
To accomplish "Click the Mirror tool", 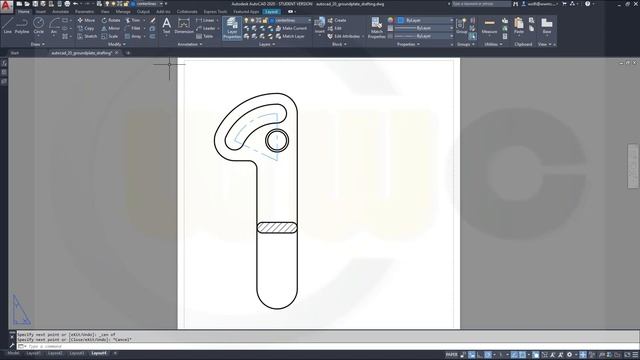I will 111,28.
